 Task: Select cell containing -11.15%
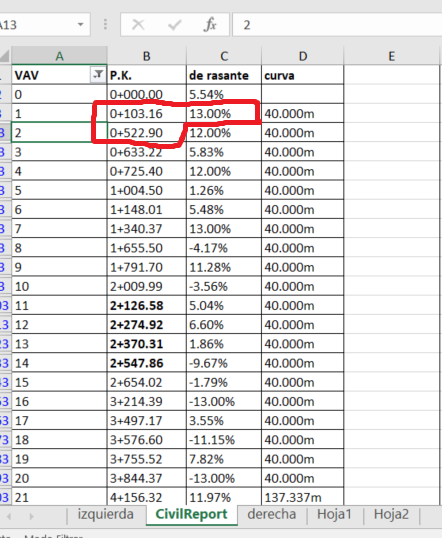pos(224,440)
